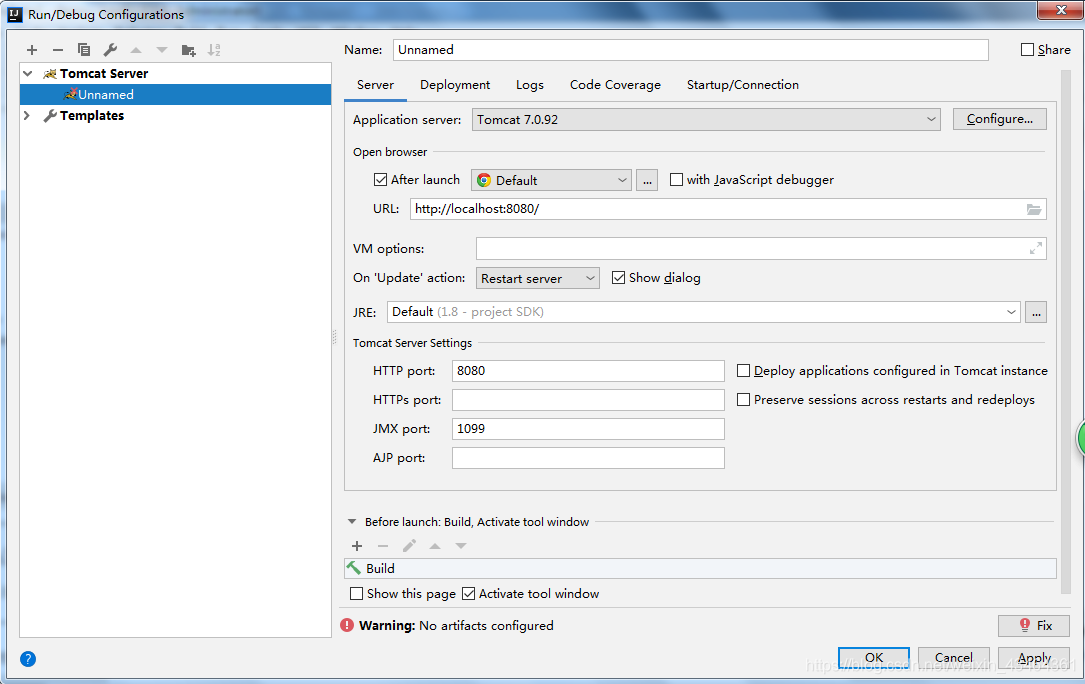Click the IntelliJ IDEA logo in the title bar
1085x684 pixels.
[x=15, y=14]
